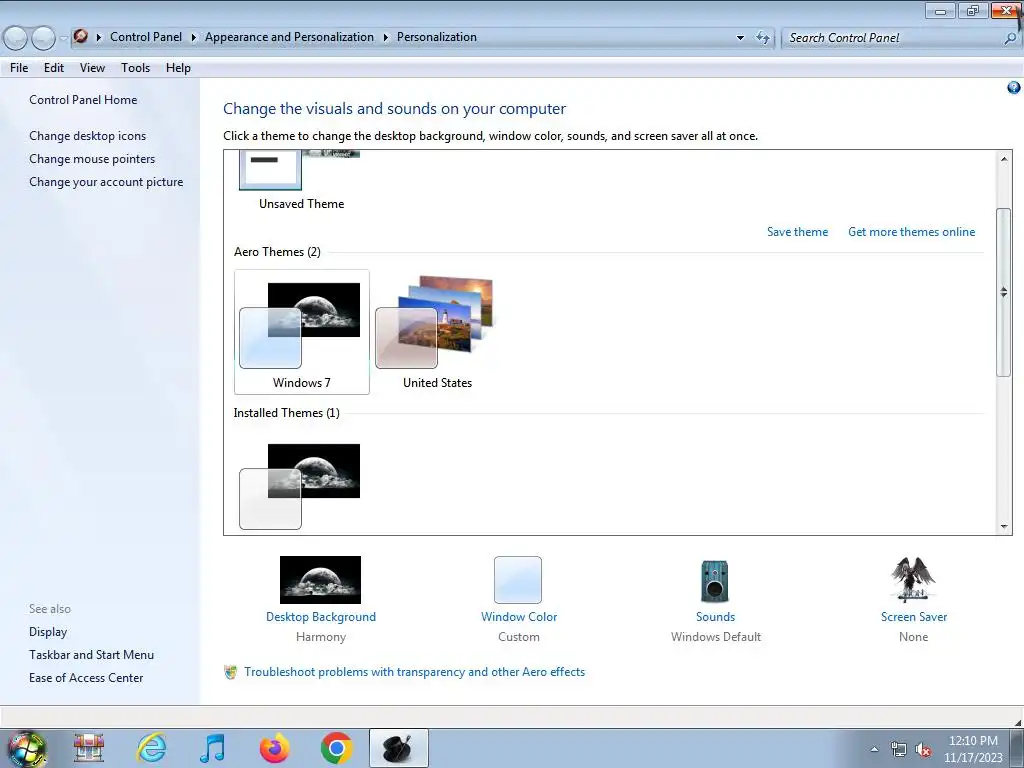1024x768 pixels.
Task: Open the recent pages dropdown beside the Forward button
Action: coord(63,38)
